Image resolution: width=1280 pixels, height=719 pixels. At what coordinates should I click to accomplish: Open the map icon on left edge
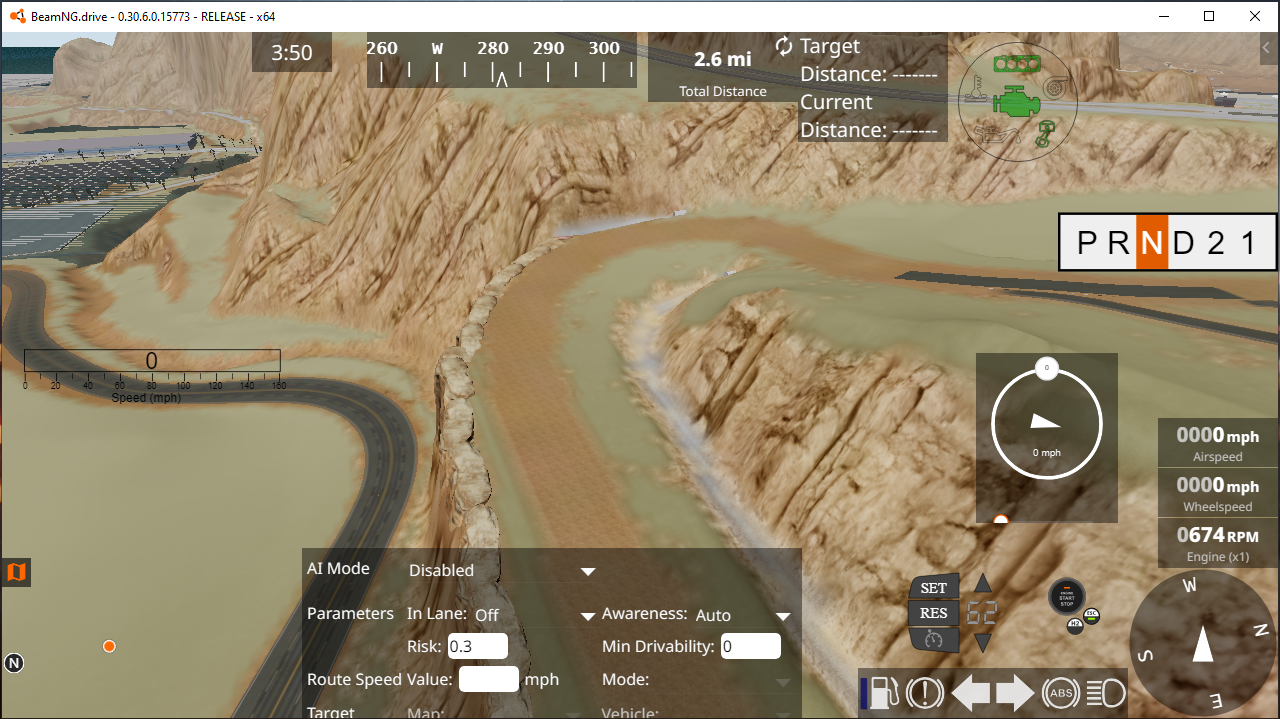[15, 573]
